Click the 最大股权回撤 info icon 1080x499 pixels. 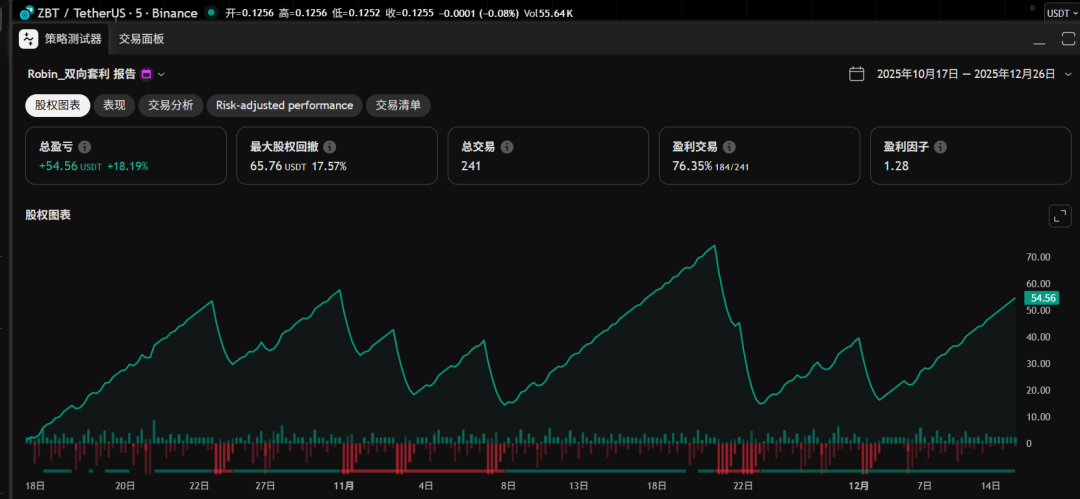coord(329,147)
